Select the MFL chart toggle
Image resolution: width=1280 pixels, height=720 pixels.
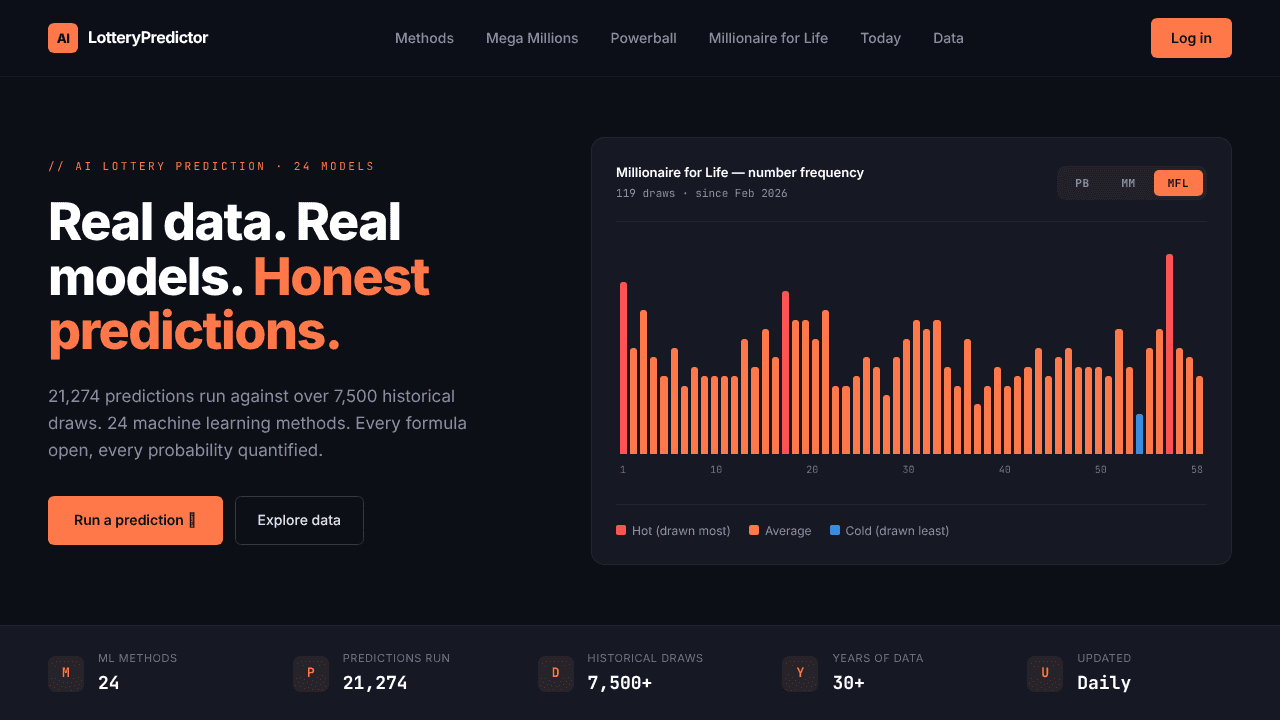point(1178,183)
